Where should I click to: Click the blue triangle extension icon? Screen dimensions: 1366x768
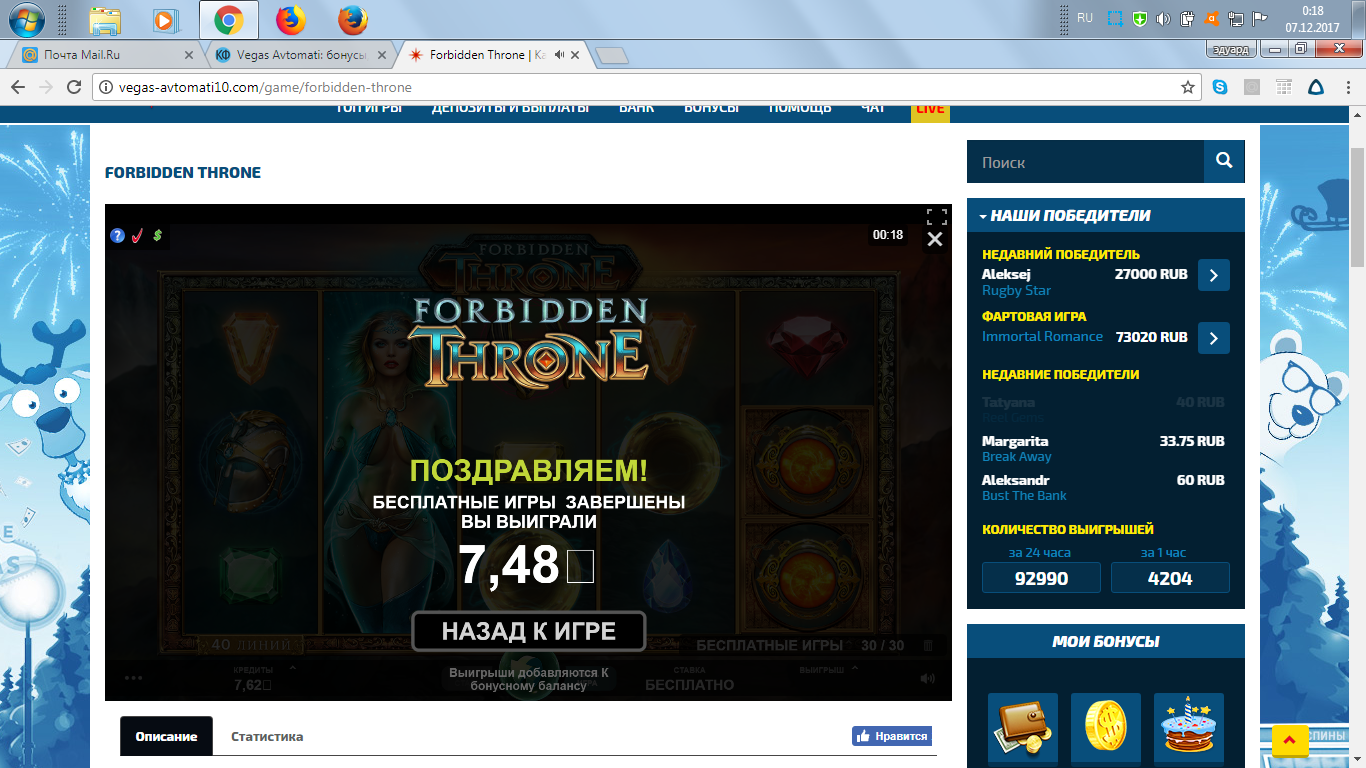click(1316, 87)
